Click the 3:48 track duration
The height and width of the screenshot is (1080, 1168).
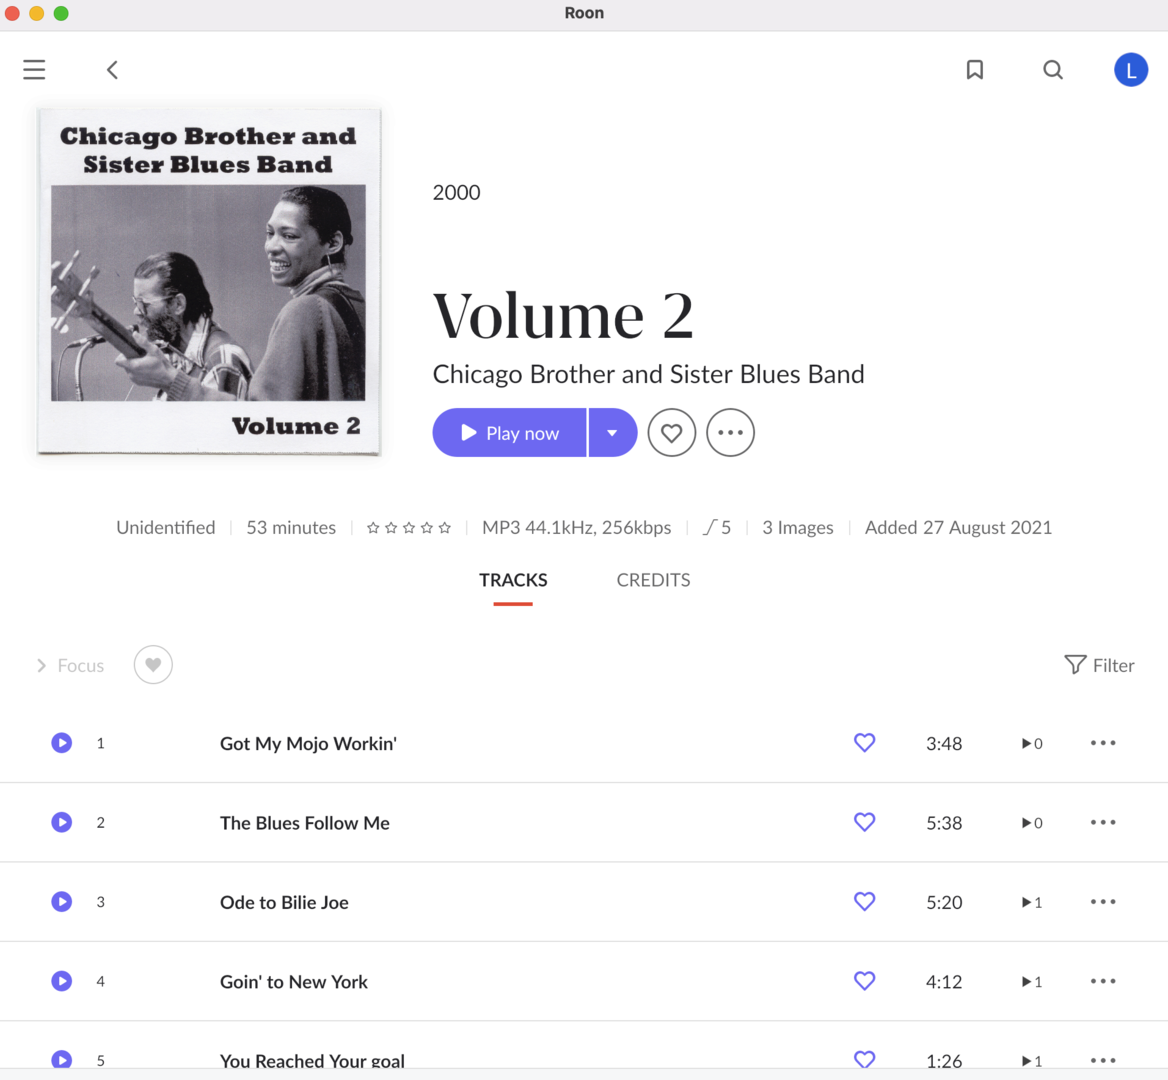coord(944,743)
